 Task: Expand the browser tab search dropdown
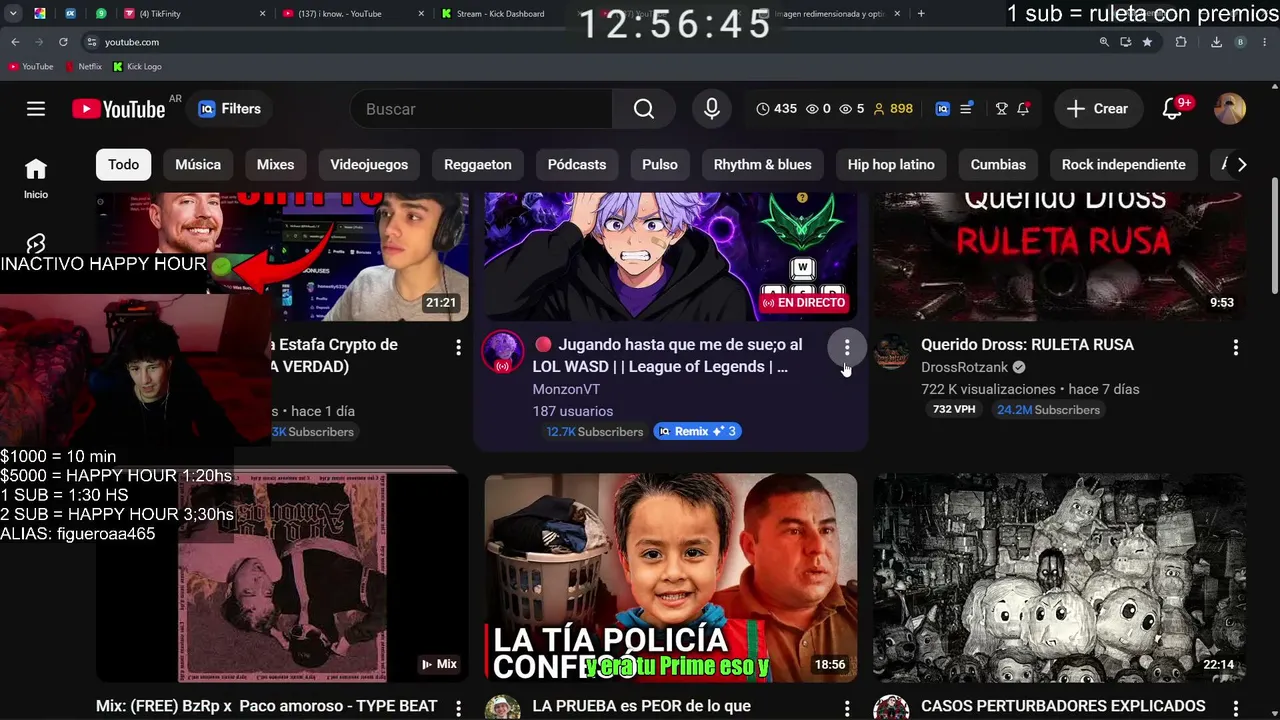click(x=14, y=14)
